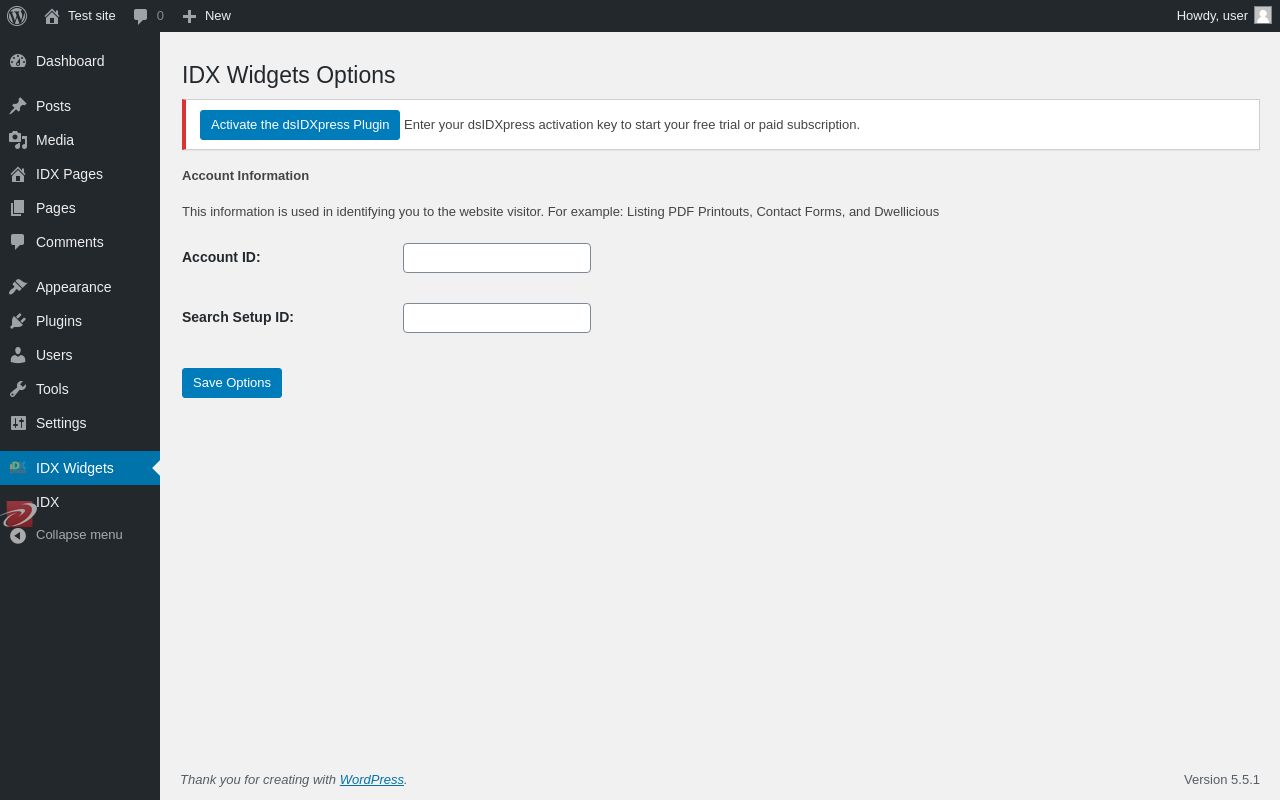Image resolution: width=1280 pixels, height=800 pixels.
Task: Open the Pages menu item
Action: [x=80, y=208]
